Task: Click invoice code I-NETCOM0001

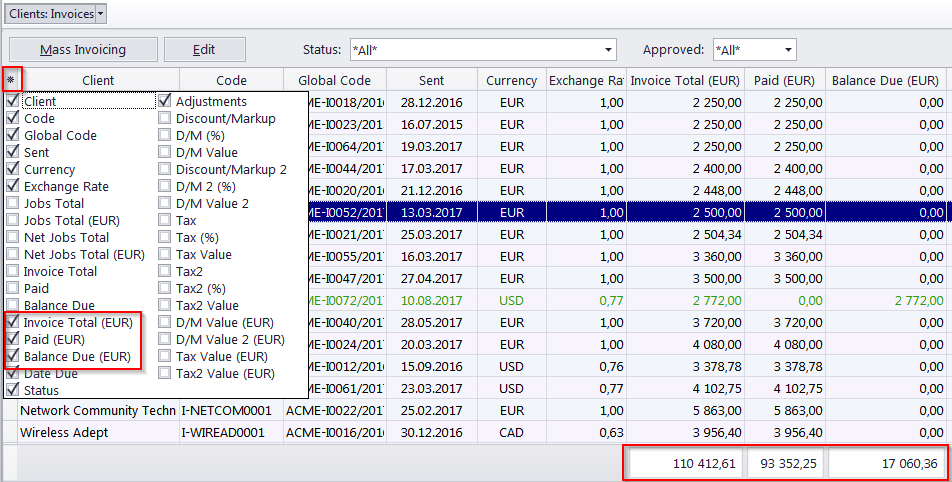Action: 226,410
